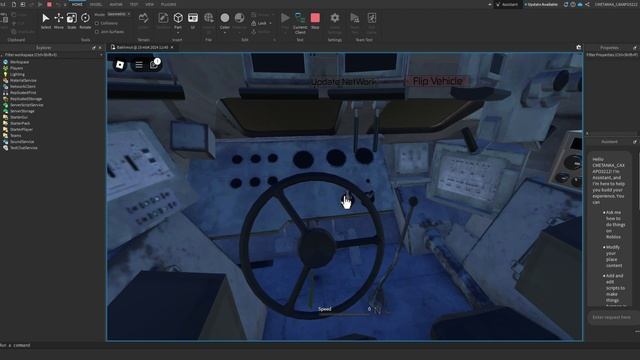Viewport: 640px width, 360px height.
Task: Open the TEST ribbon tab
Action: click(x=134, y=4)
